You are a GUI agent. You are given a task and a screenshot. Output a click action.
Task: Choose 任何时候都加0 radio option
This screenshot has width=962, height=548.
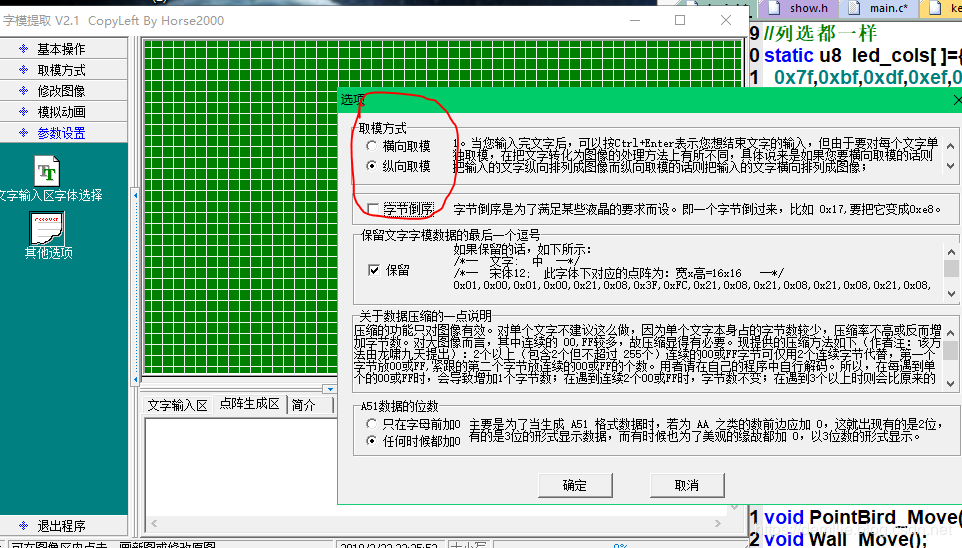pyautogui.click(x=371, y=441)
